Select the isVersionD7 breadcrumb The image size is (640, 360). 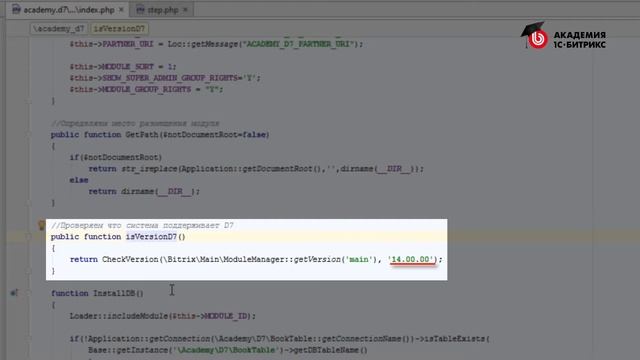click(x=119, y=29)
